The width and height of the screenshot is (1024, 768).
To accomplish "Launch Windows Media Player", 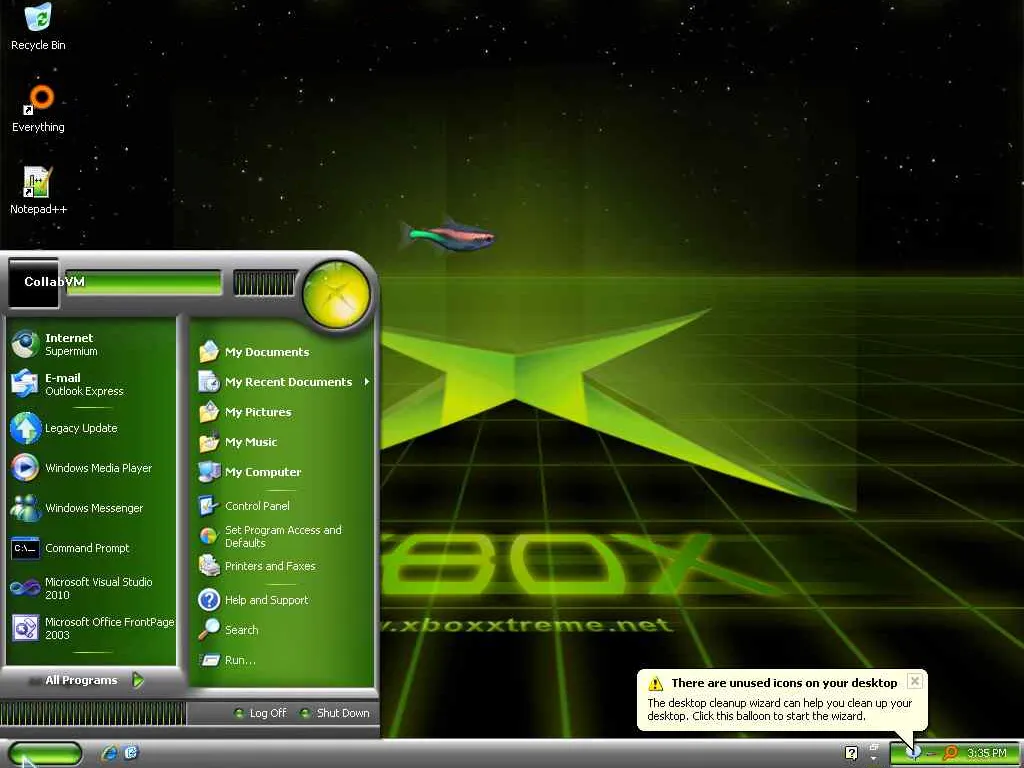I will (91, 468).
